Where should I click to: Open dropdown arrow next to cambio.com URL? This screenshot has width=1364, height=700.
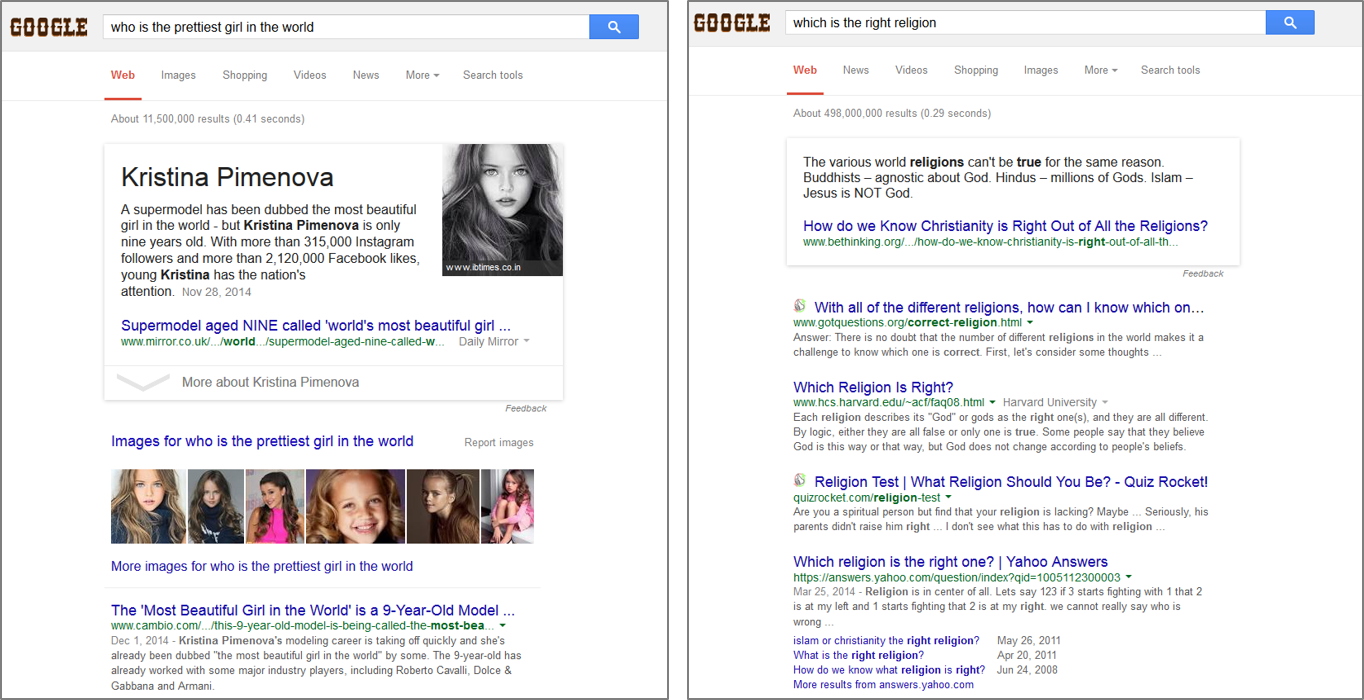(503, 626)
